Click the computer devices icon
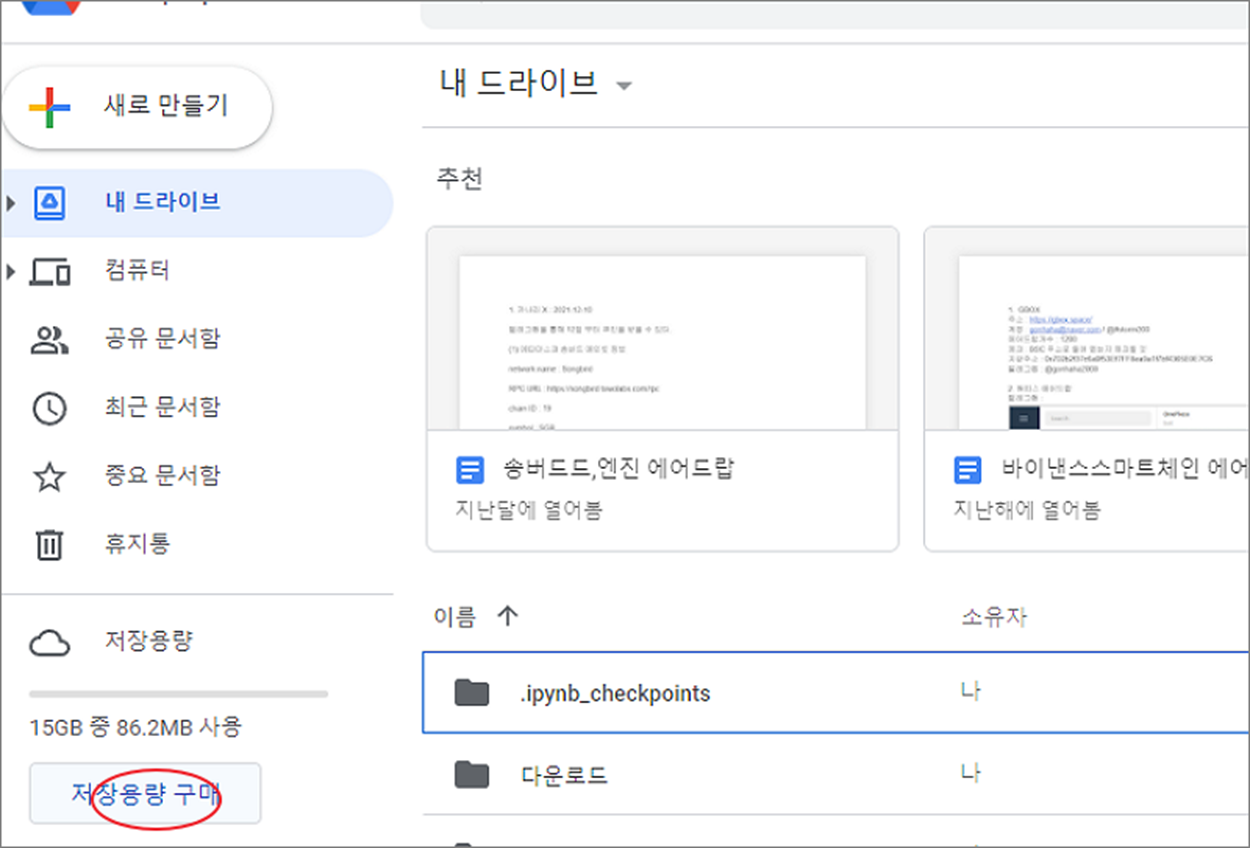Image resolution: width=1250 pixels, height=848 pixels. coord(50,272)
